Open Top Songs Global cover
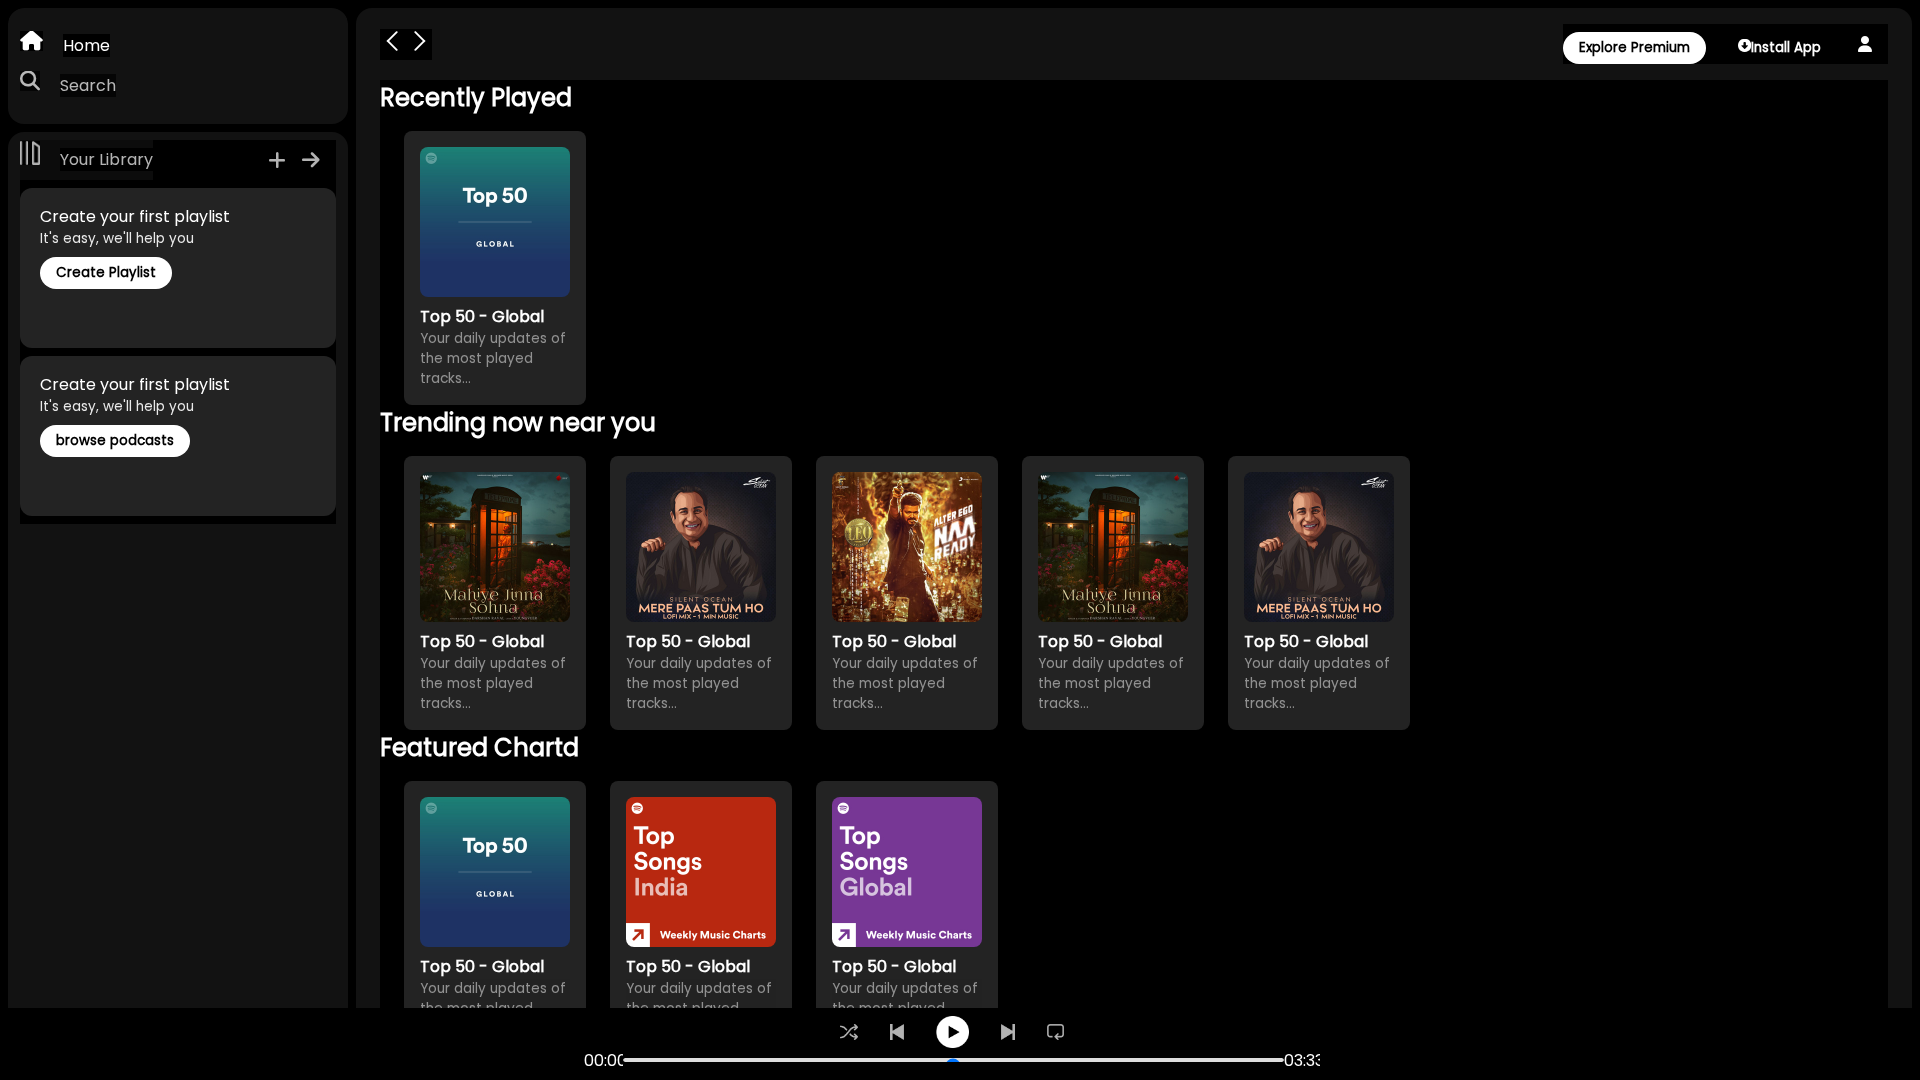1920x1080 pixels. (x=907, y=872)
